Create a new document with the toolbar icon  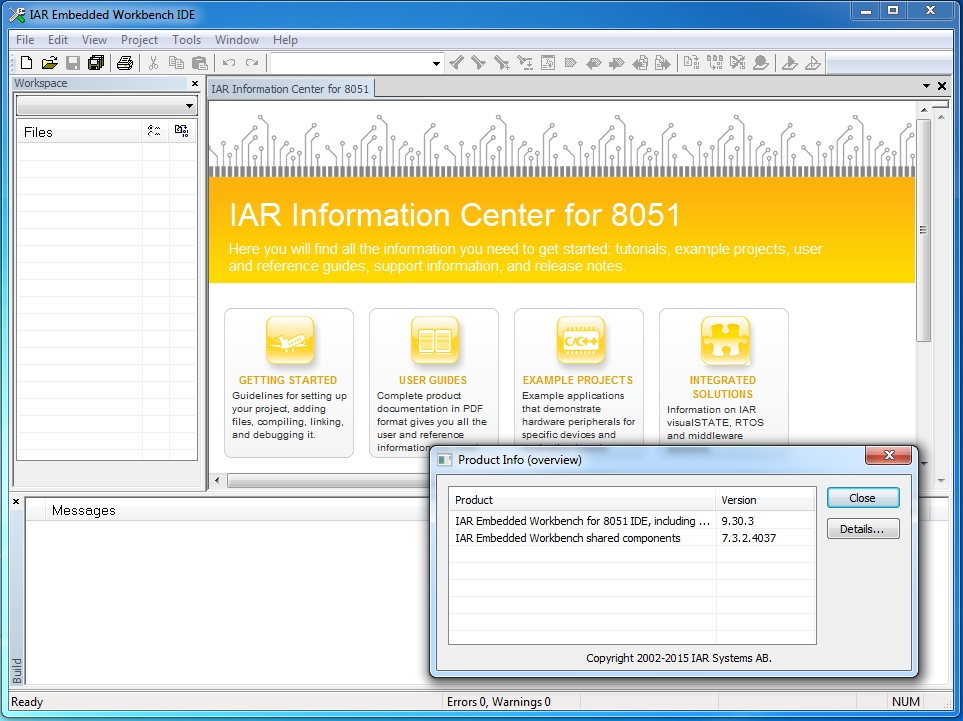(x=26, y=63)
